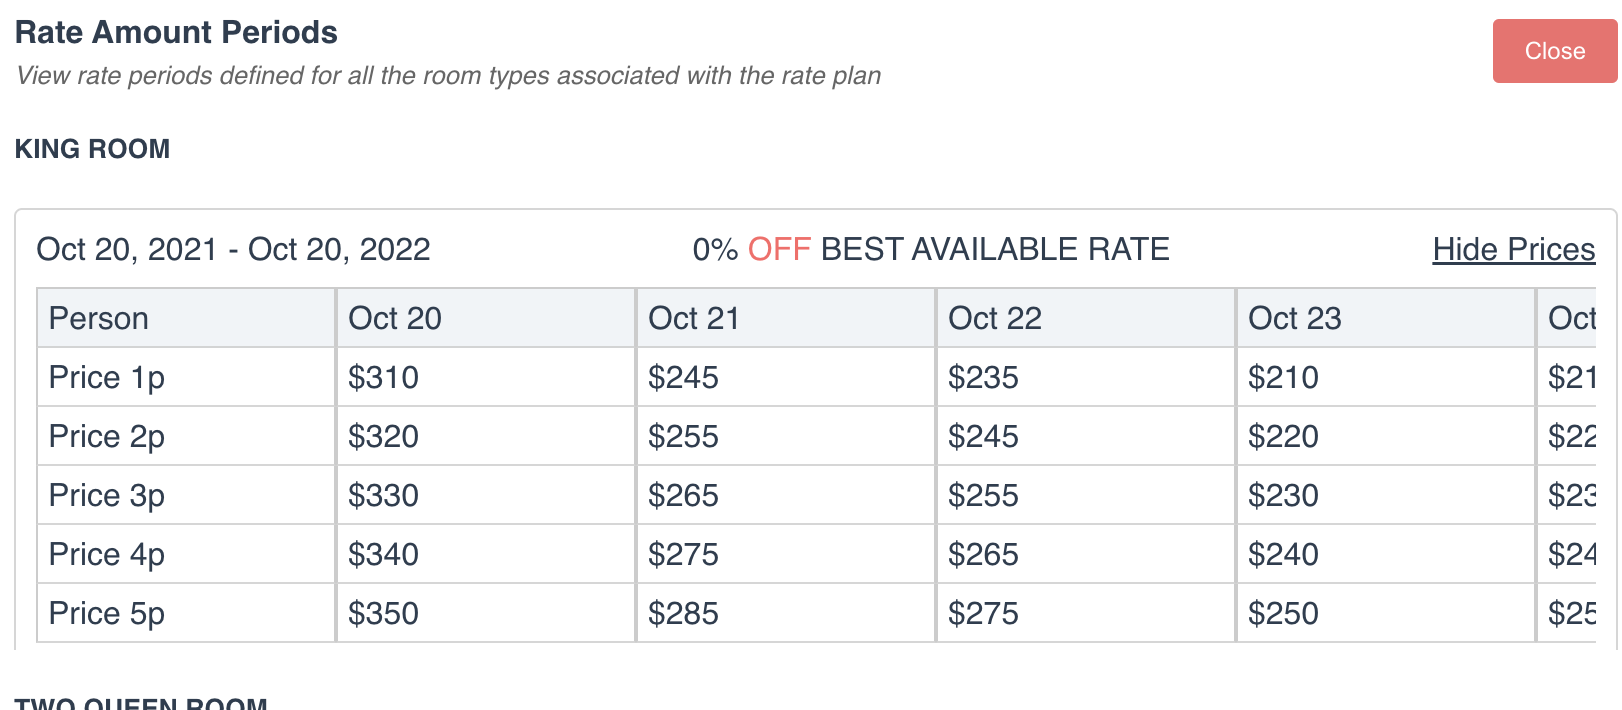Select the Person column header
This screenshot has height=710, width=1622.
[98, 317]
